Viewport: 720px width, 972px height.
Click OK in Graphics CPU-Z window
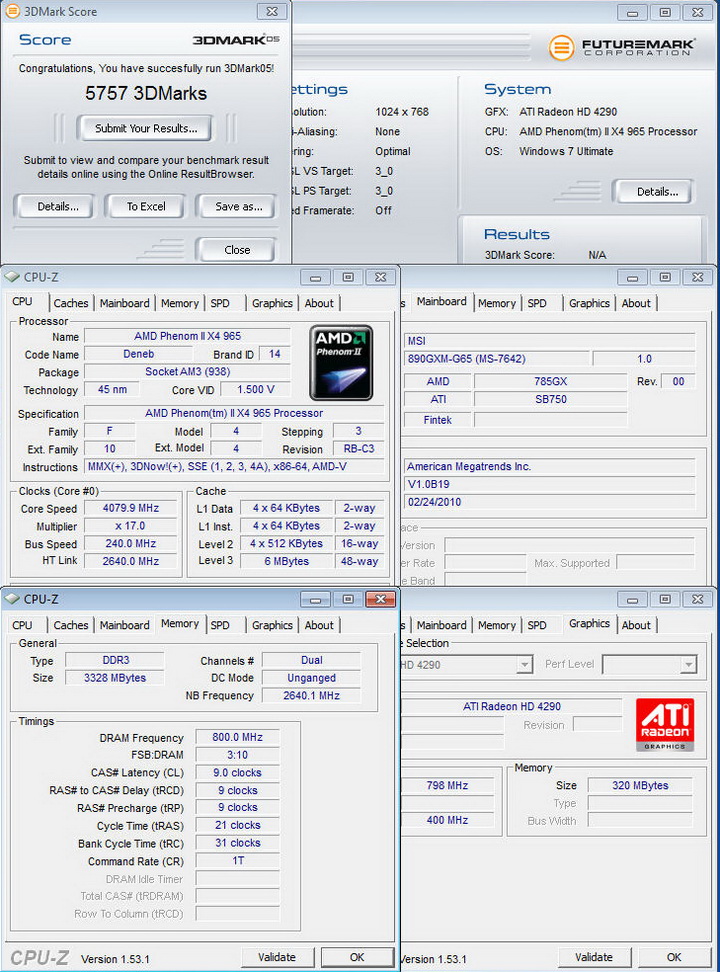point(673,957)
